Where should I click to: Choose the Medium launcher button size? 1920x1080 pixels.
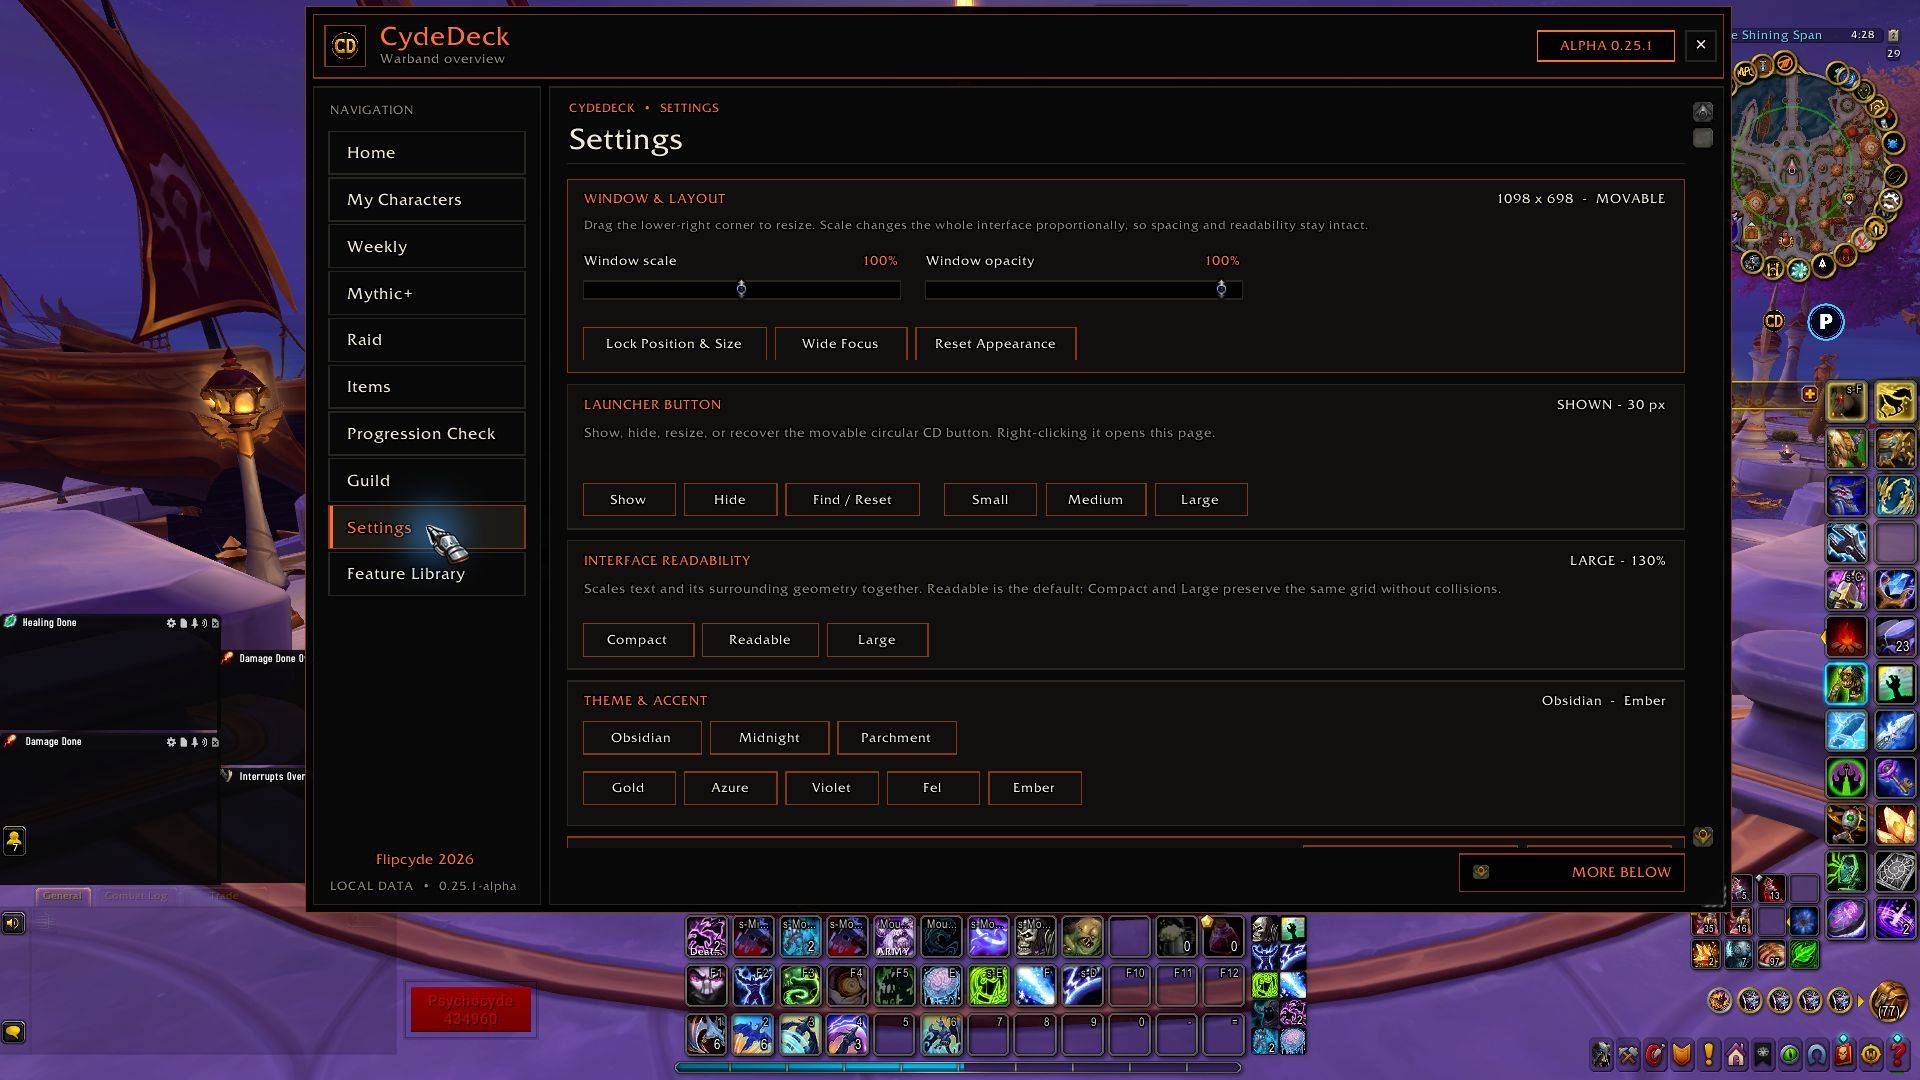click(1095, 500)
